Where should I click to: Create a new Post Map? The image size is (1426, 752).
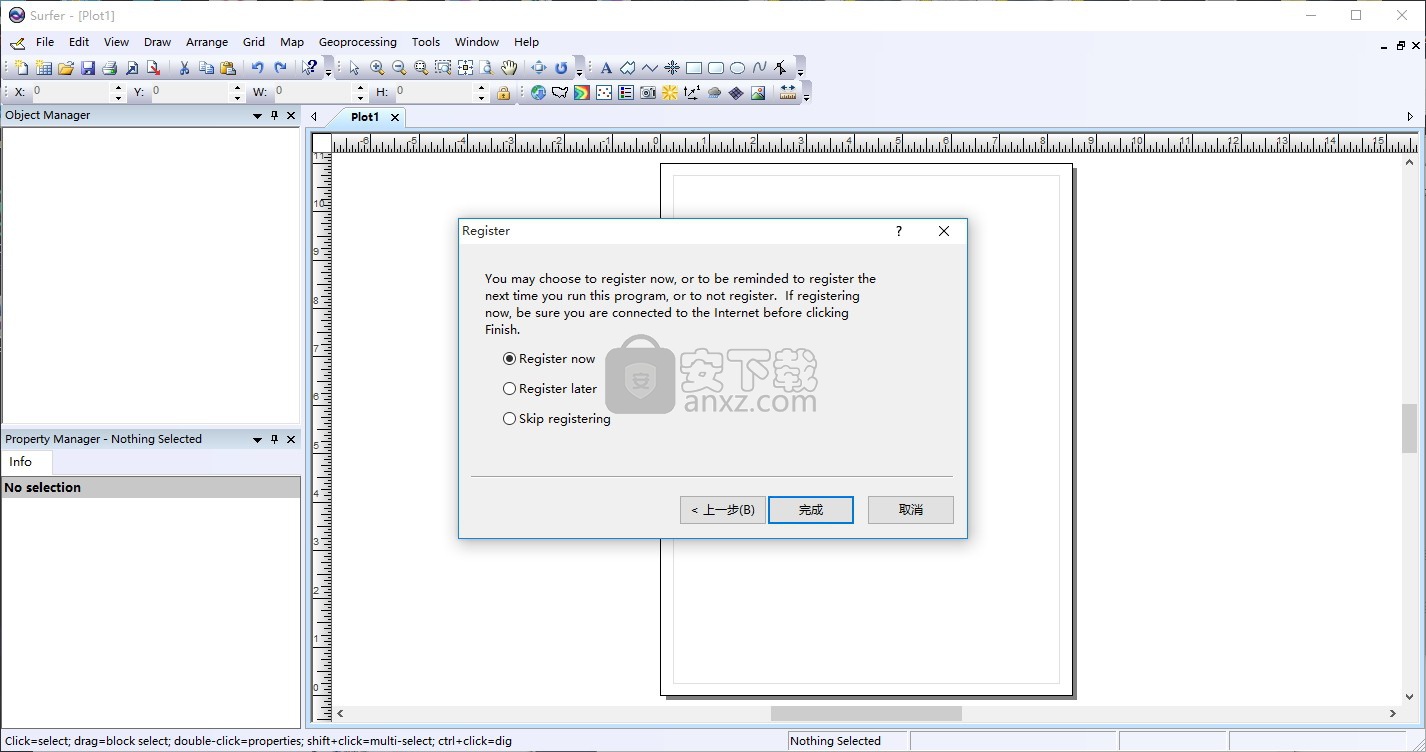[604, 93]
